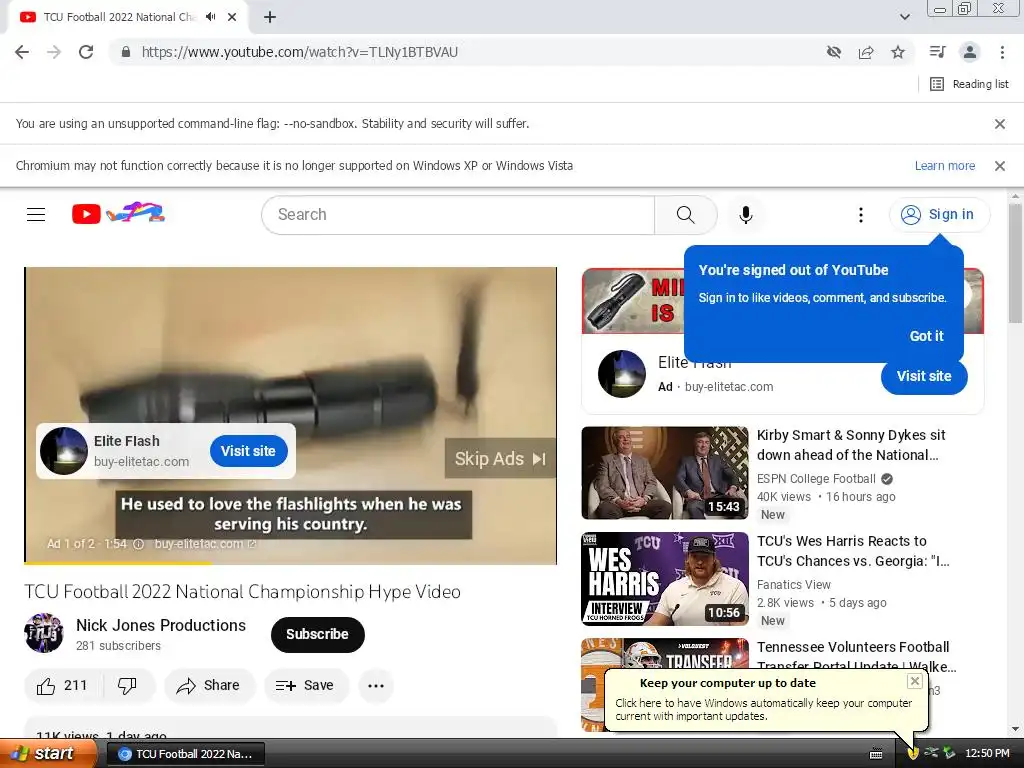Skip the ads in player
The height and width of the screenshot is (768, 1024).
[x=500, y=458]
